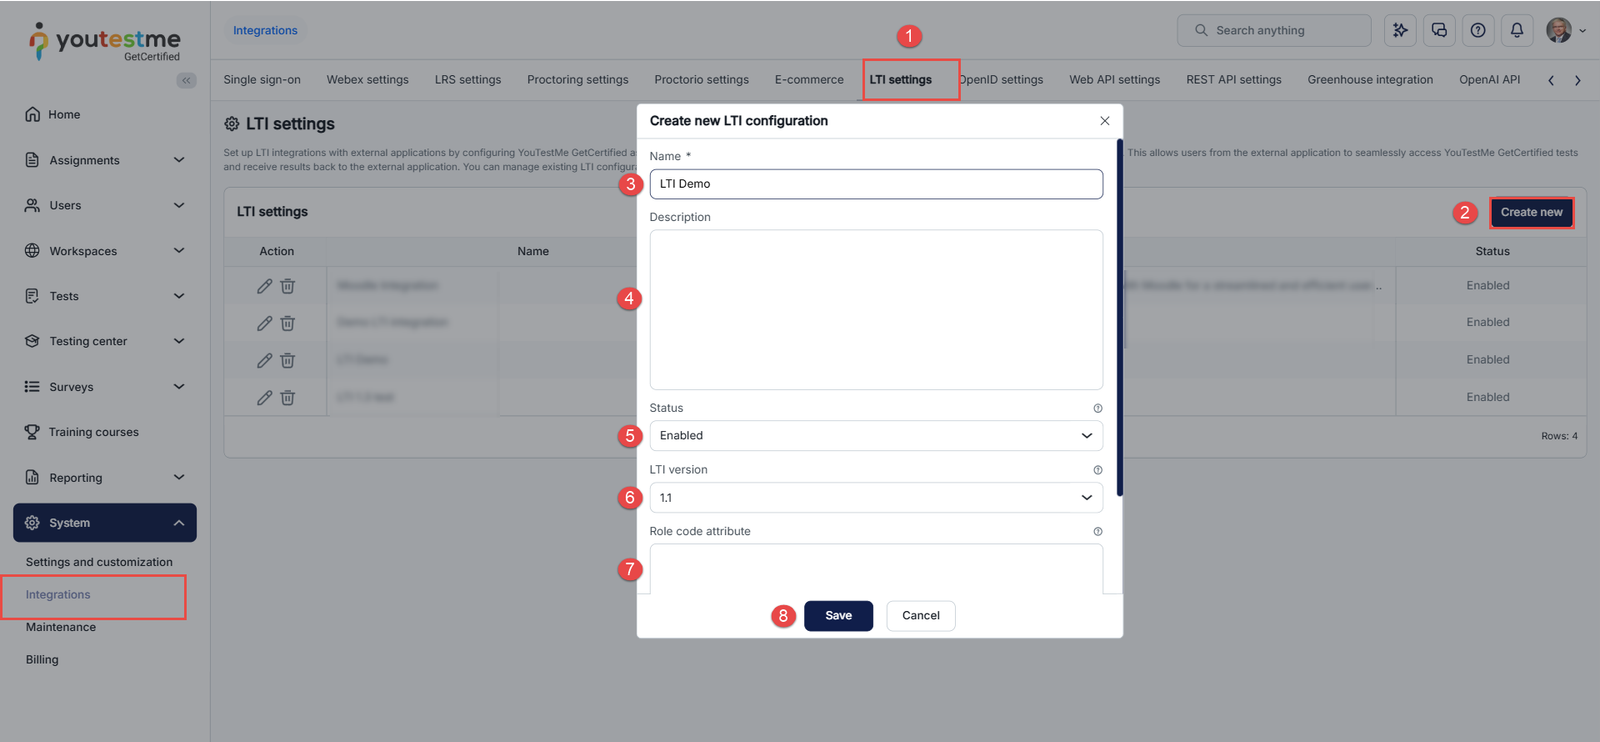Image resolution: width=1600 pixels, height=742 pixels.
Task: Click the AI sparkle icon in header
Action: pos(1400,30)
